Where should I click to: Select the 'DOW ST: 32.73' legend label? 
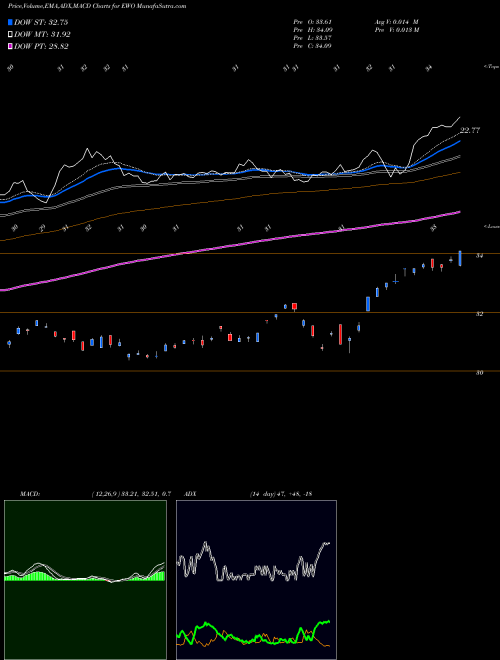[41, 22]
